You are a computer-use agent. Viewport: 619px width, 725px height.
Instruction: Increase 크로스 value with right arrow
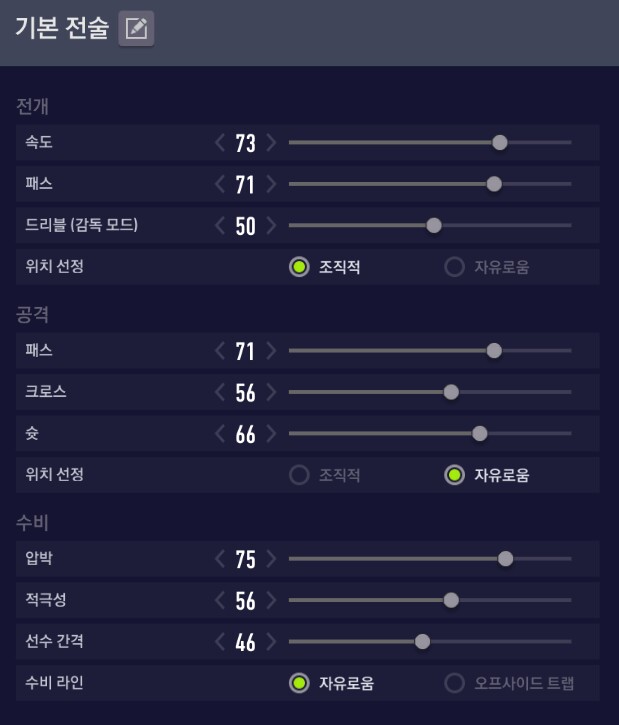pyautogui.click(x=271, y=392)
